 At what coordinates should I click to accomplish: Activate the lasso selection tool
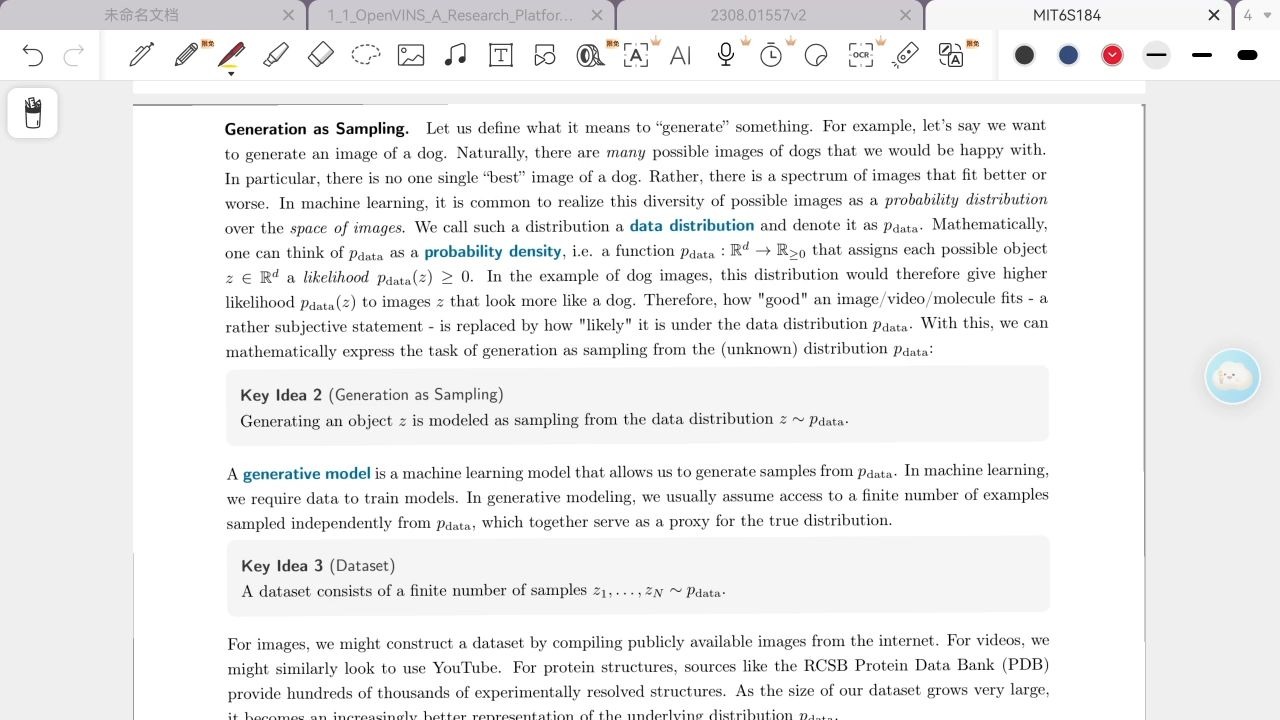(365, 55)
